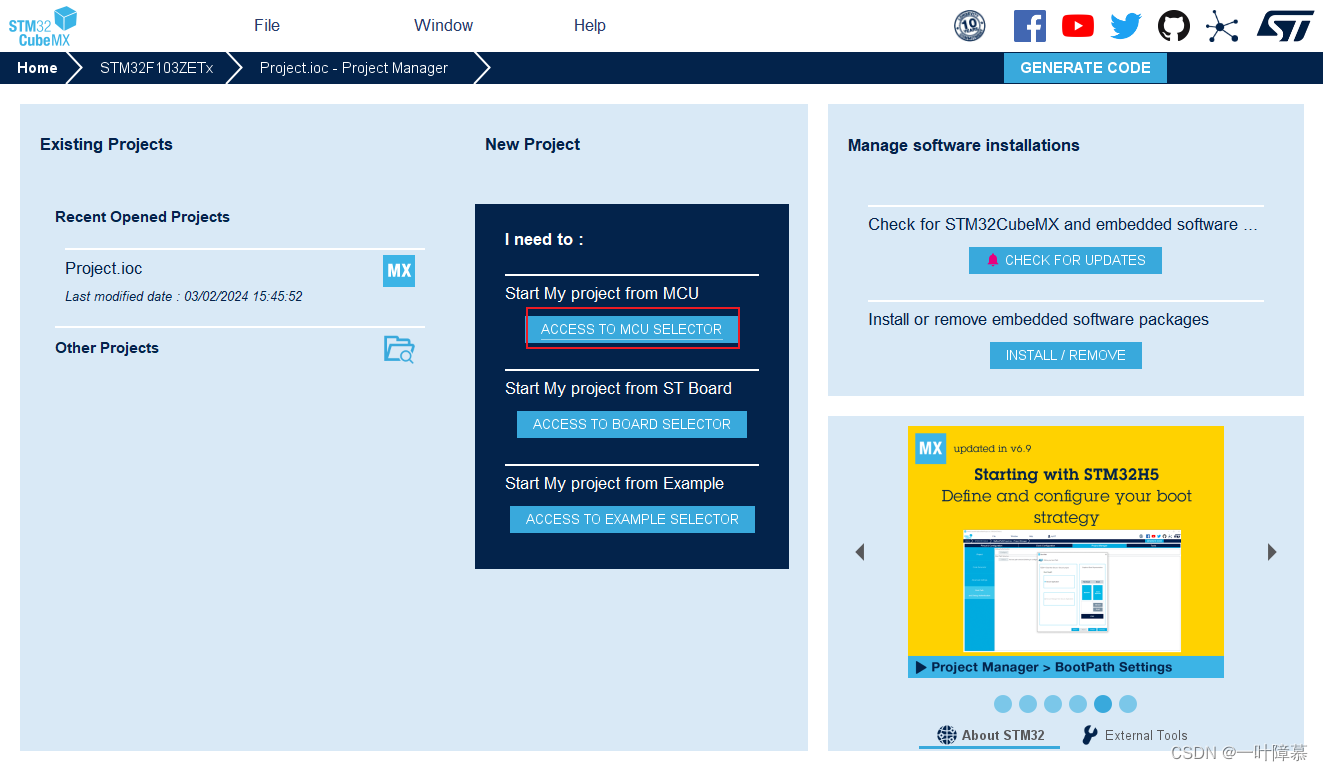Image resolution: width=1323 pixels, height=771 pixels.
Task: Switch to External Tools tab
Action: pyautogui.click(x=1135, y=735)
